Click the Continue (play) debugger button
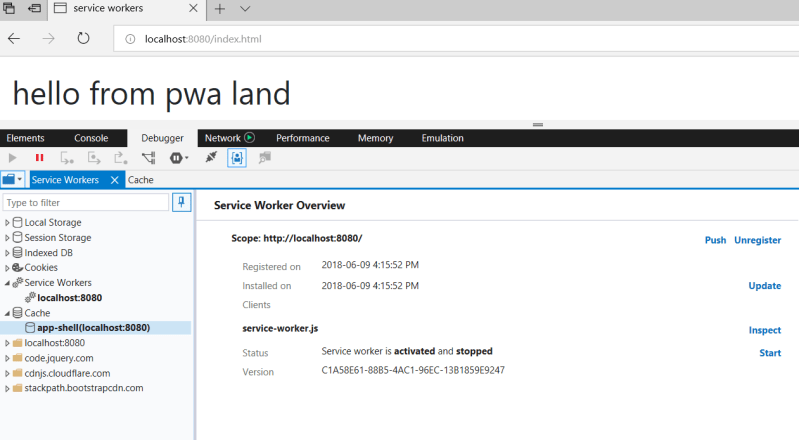799x440 pixels. coord(13,158)
